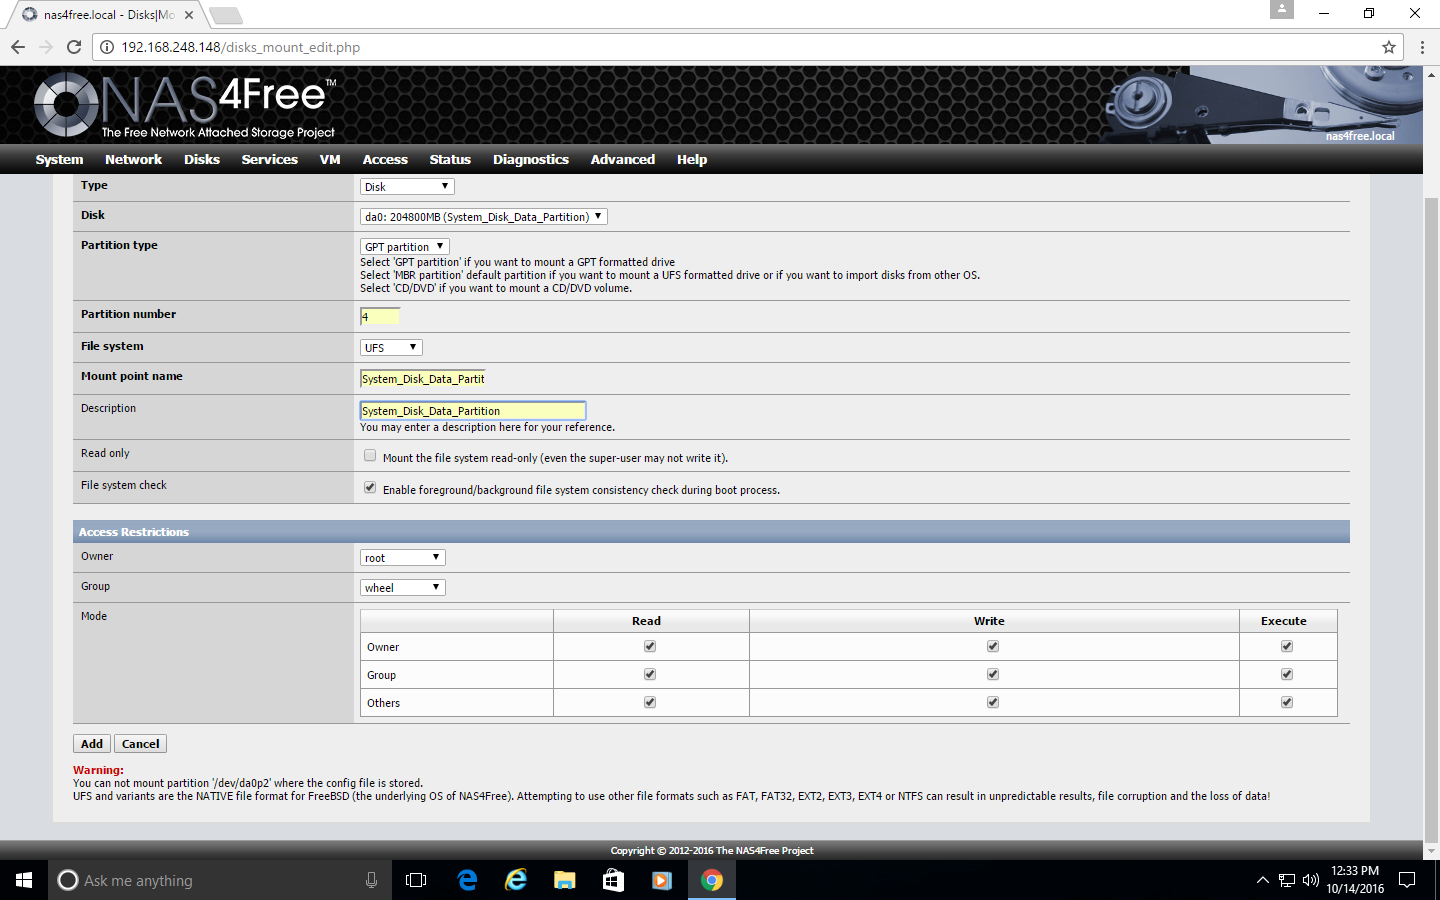Open the Chrome three-dot menu
Viewport: 1440px width, 900px height.
tap(1422, 47)
